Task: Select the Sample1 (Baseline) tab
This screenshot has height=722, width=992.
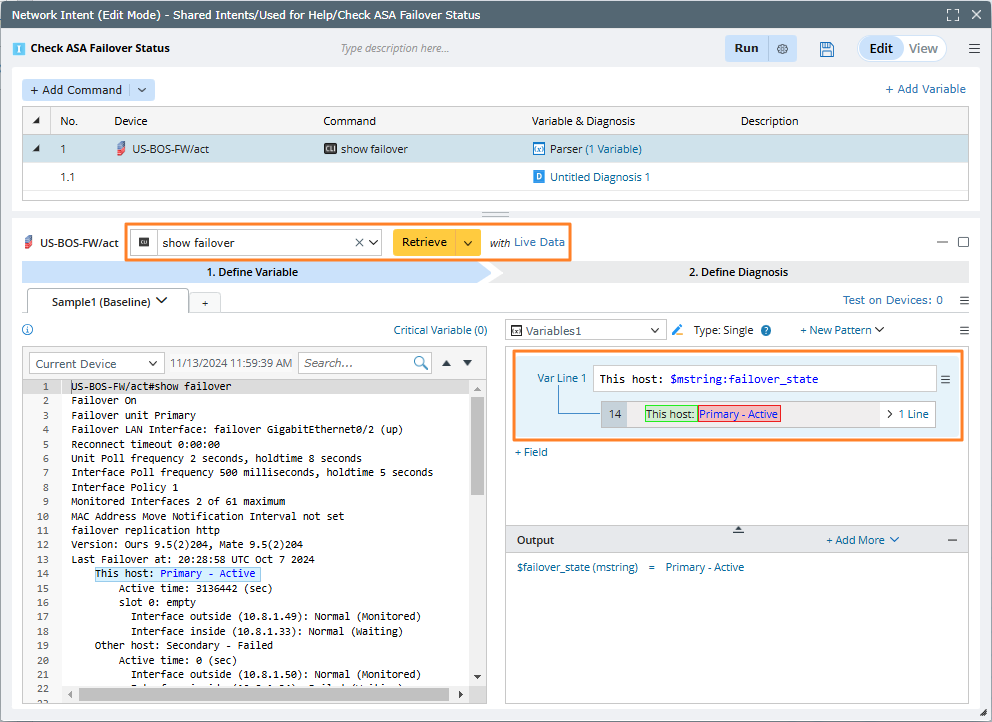Action: tap(103, 302)
